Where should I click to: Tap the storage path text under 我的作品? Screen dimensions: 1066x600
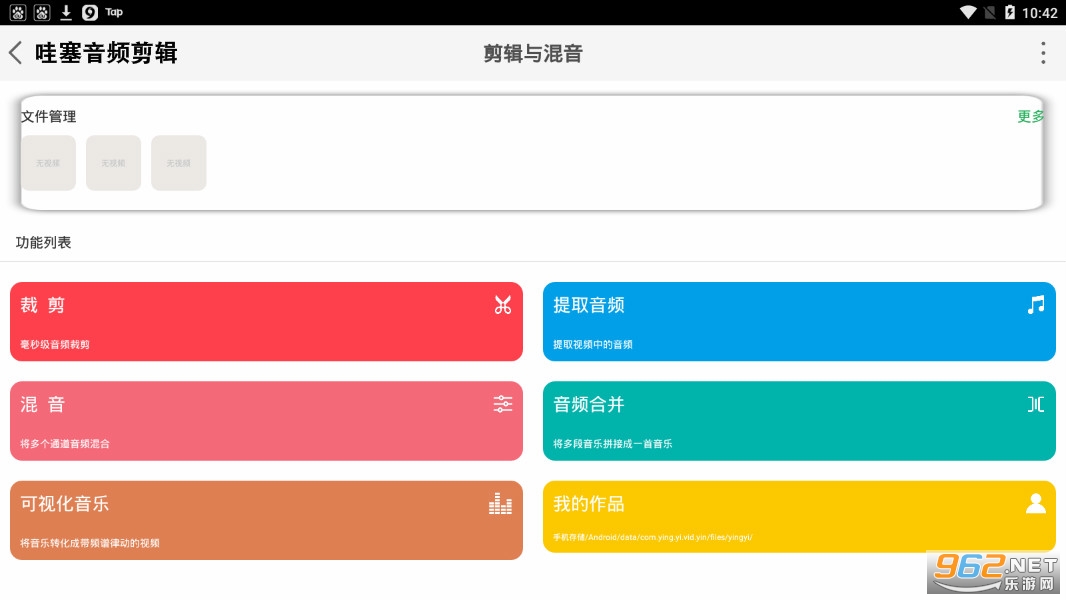point(653,537)
